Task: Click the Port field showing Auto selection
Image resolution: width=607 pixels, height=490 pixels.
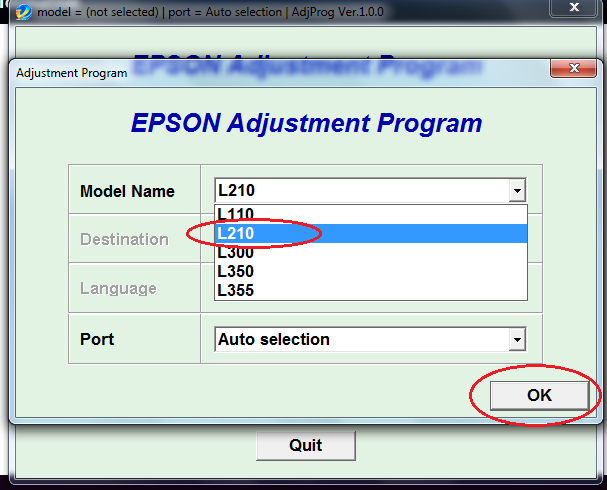Action: [370, 339]
